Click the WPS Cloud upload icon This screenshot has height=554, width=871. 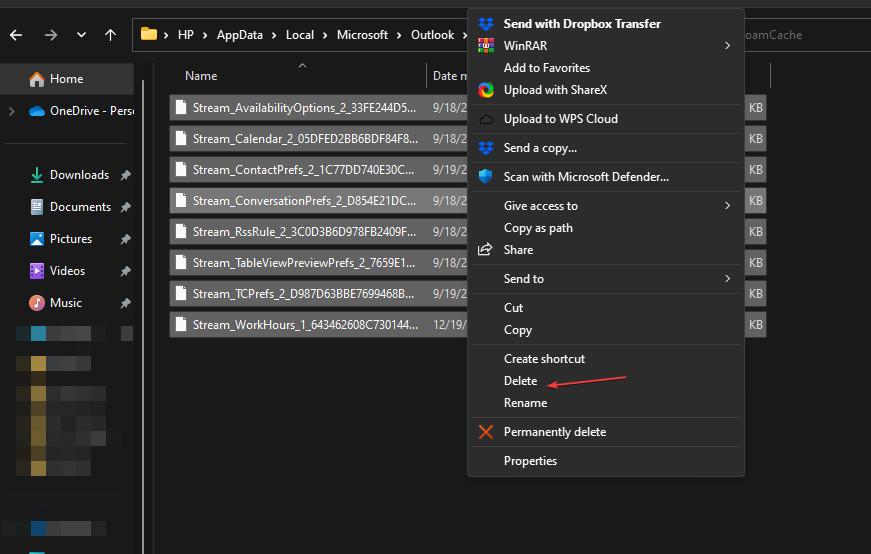[486, 119]
